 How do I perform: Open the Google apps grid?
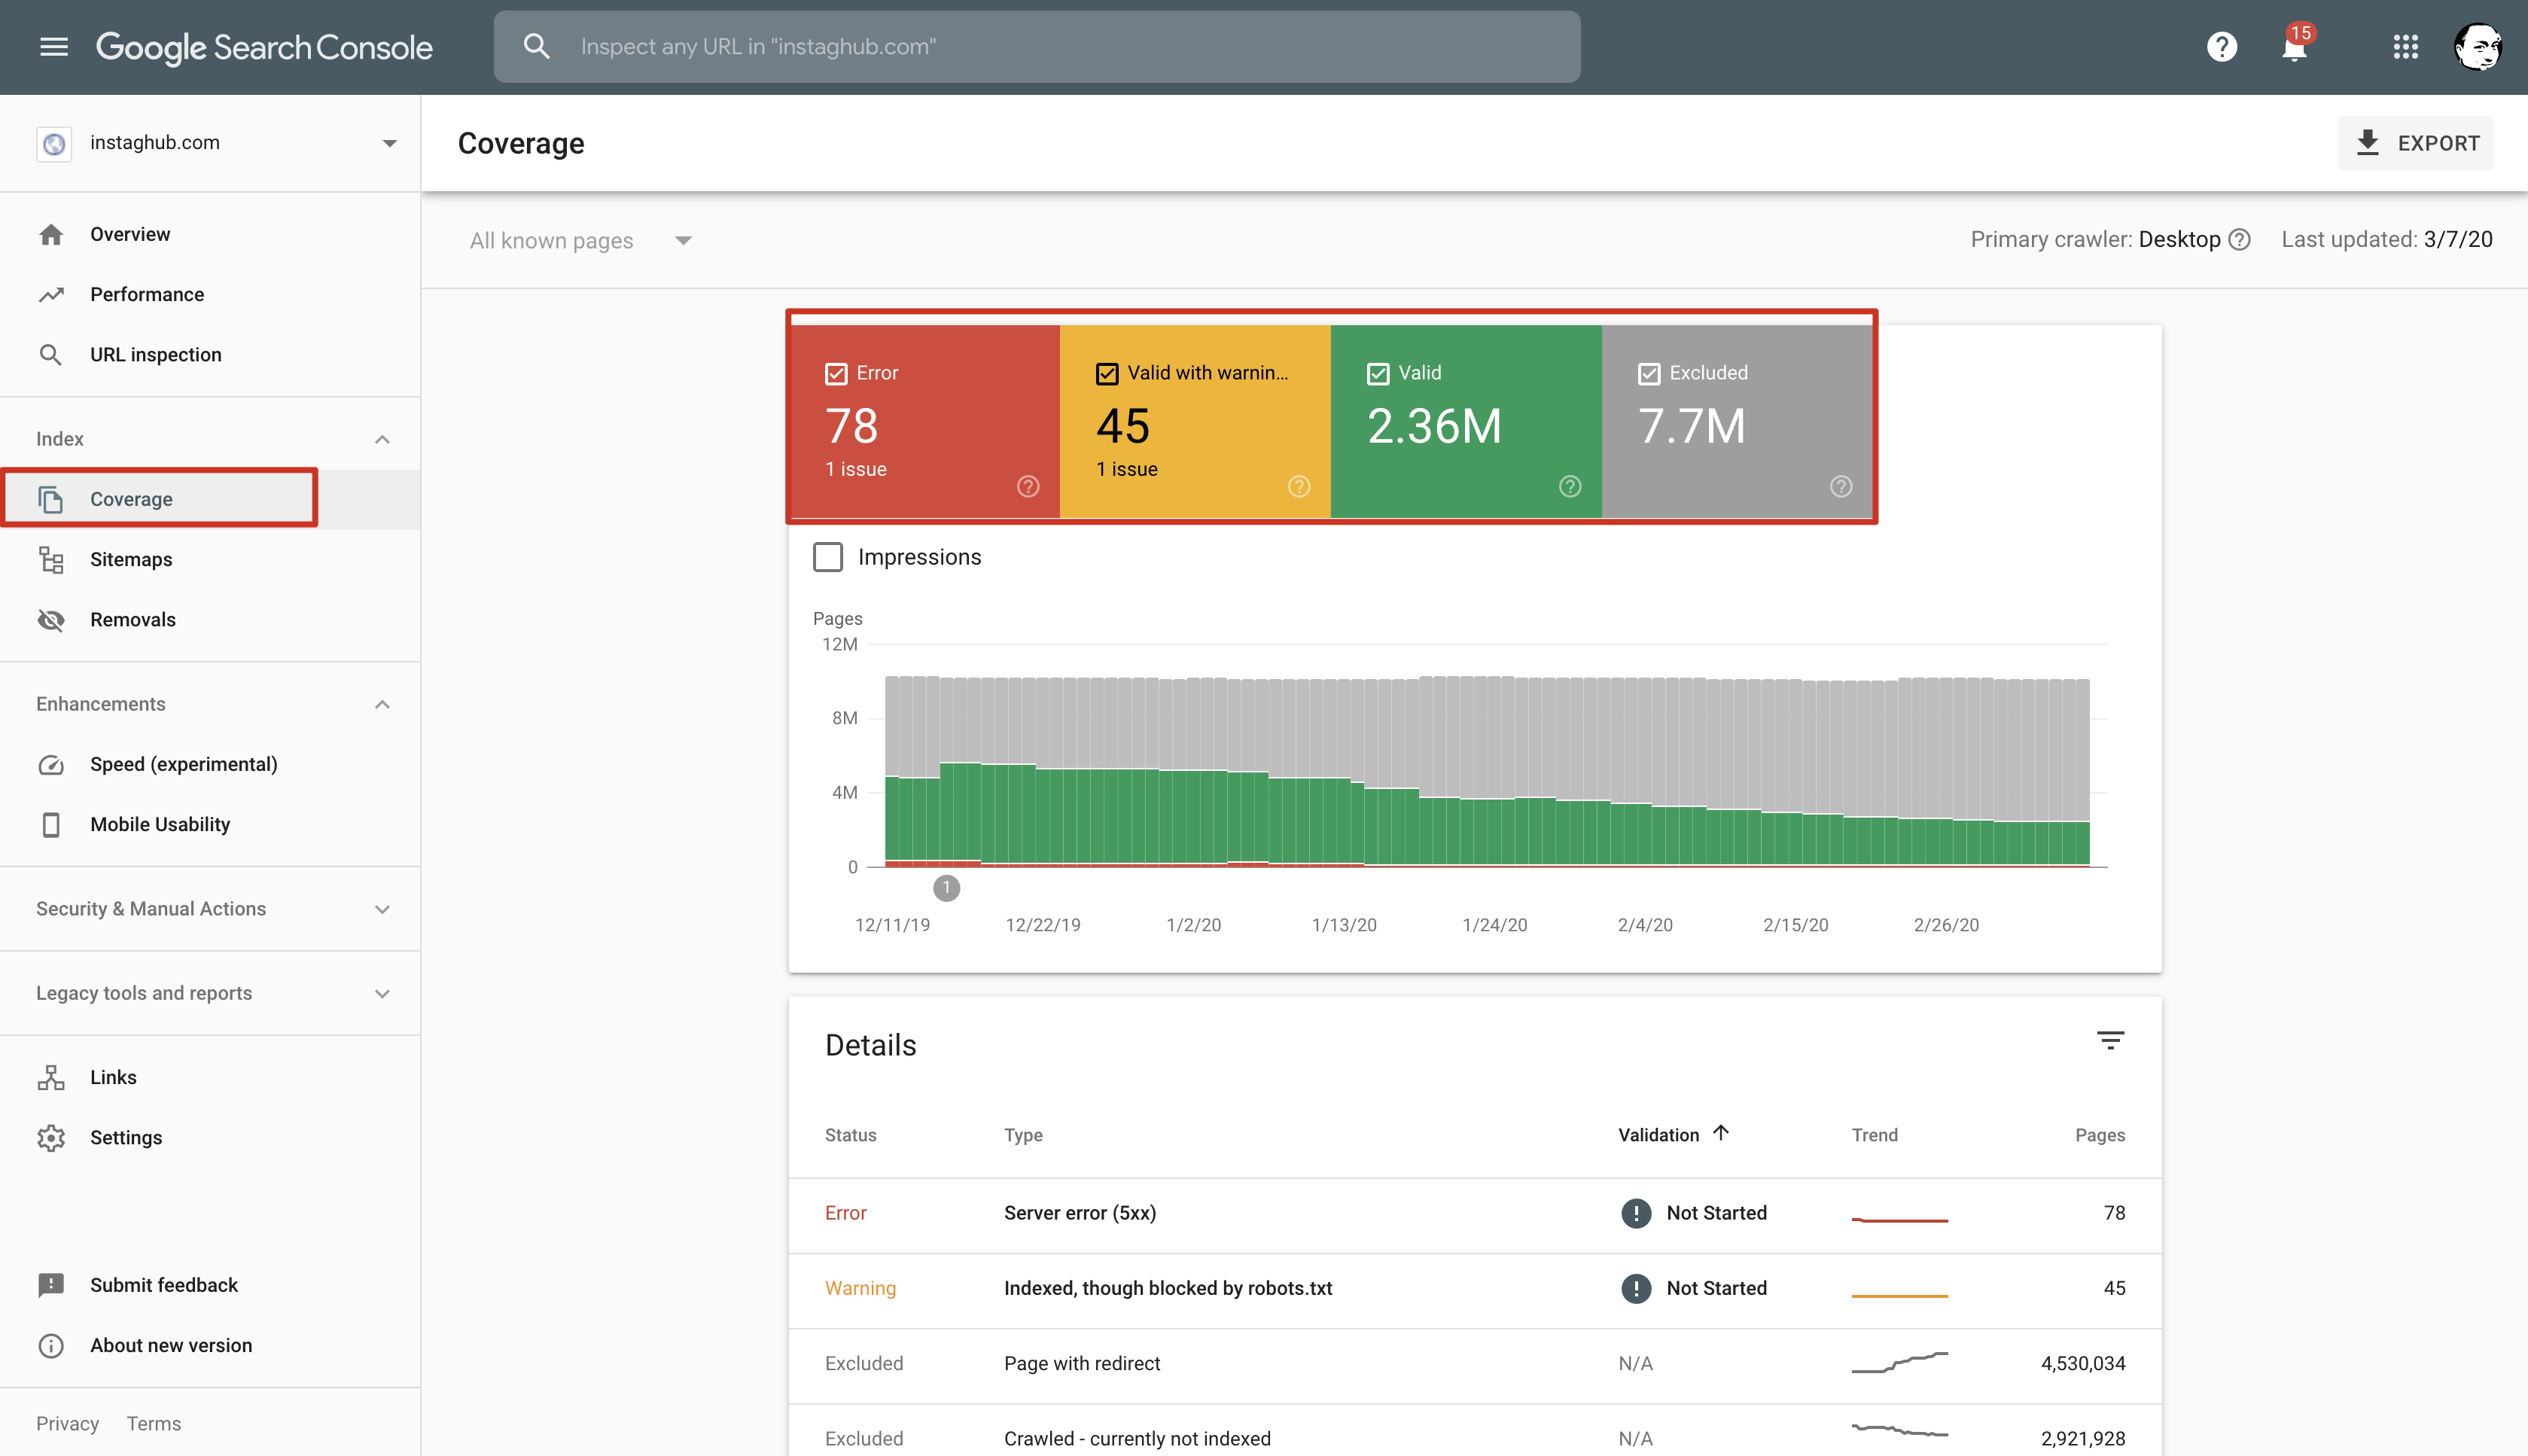click(2405, 47)
